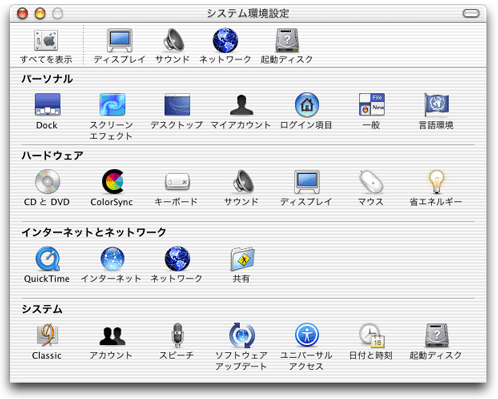
Task: Open QuickTime preferences icon
Action: point(47,259)
